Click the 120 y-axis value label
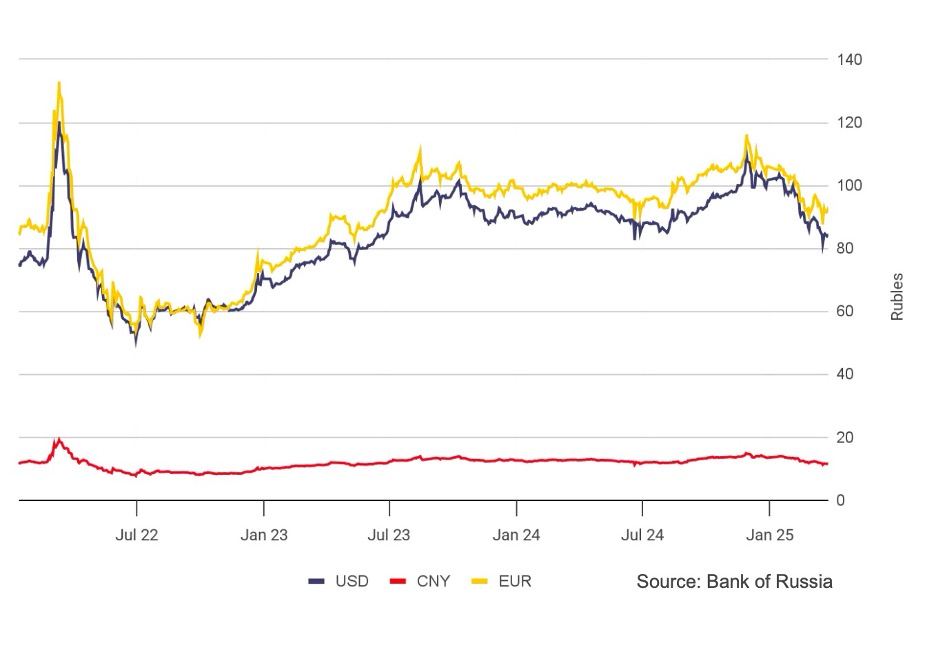The image size is (936, 664). pyautogui.click(x=850, y=123)
